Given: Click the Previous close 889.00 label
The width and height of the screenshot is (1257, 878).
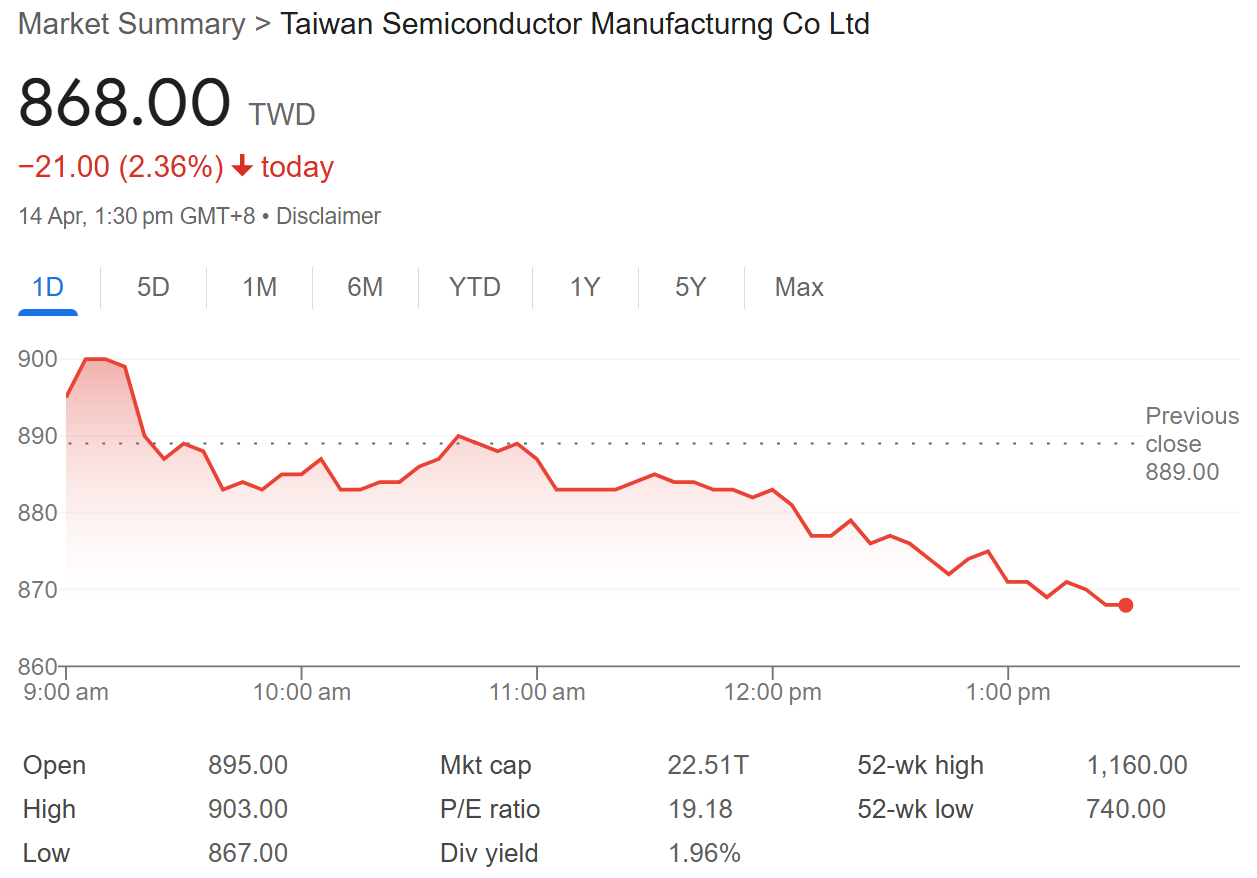Looking at the screenshot, I should click(1191, 444).
